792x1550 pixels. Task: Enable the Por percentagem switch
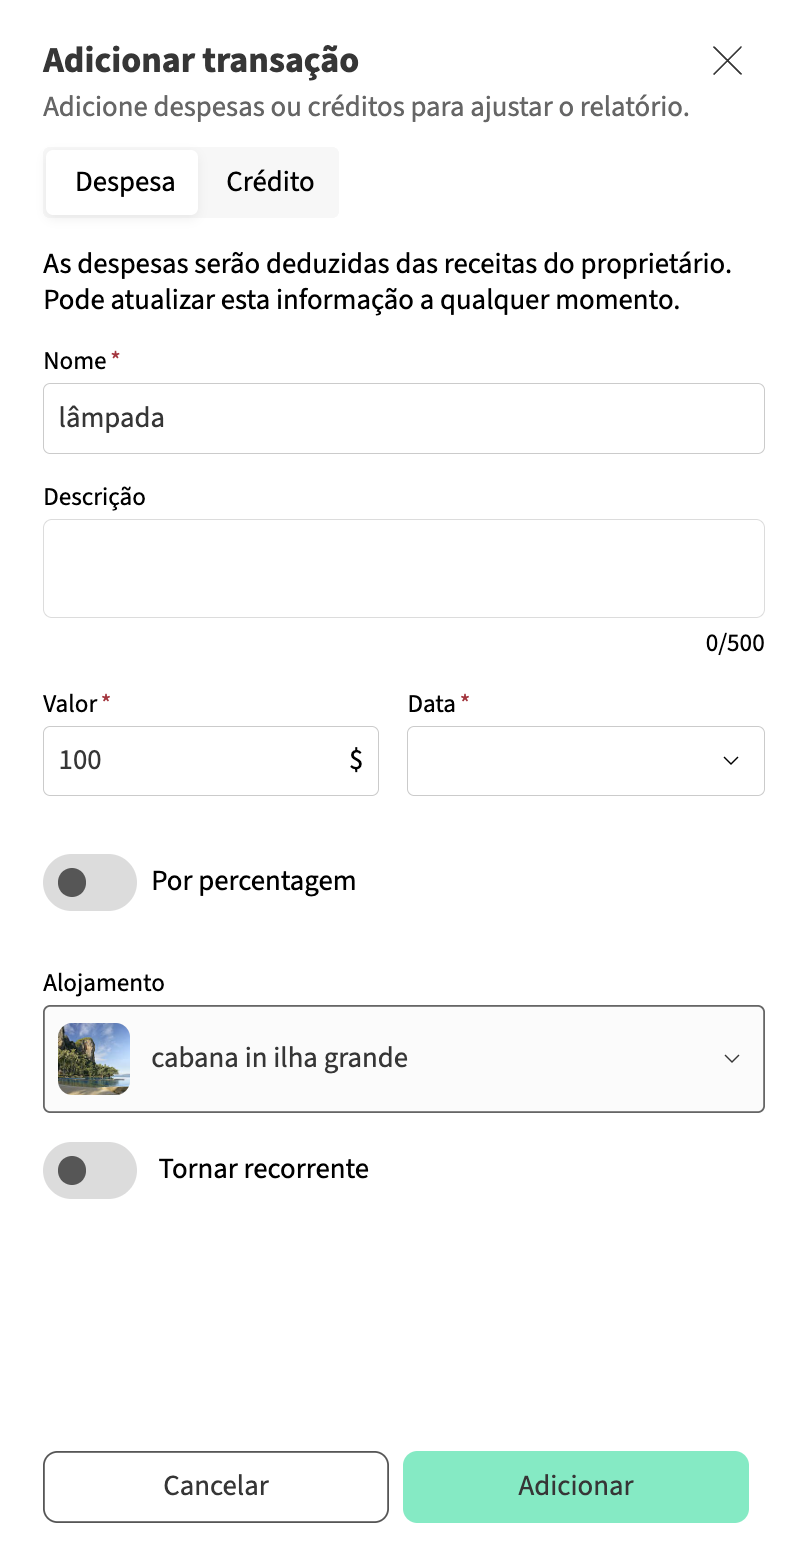tap(90, 882)
